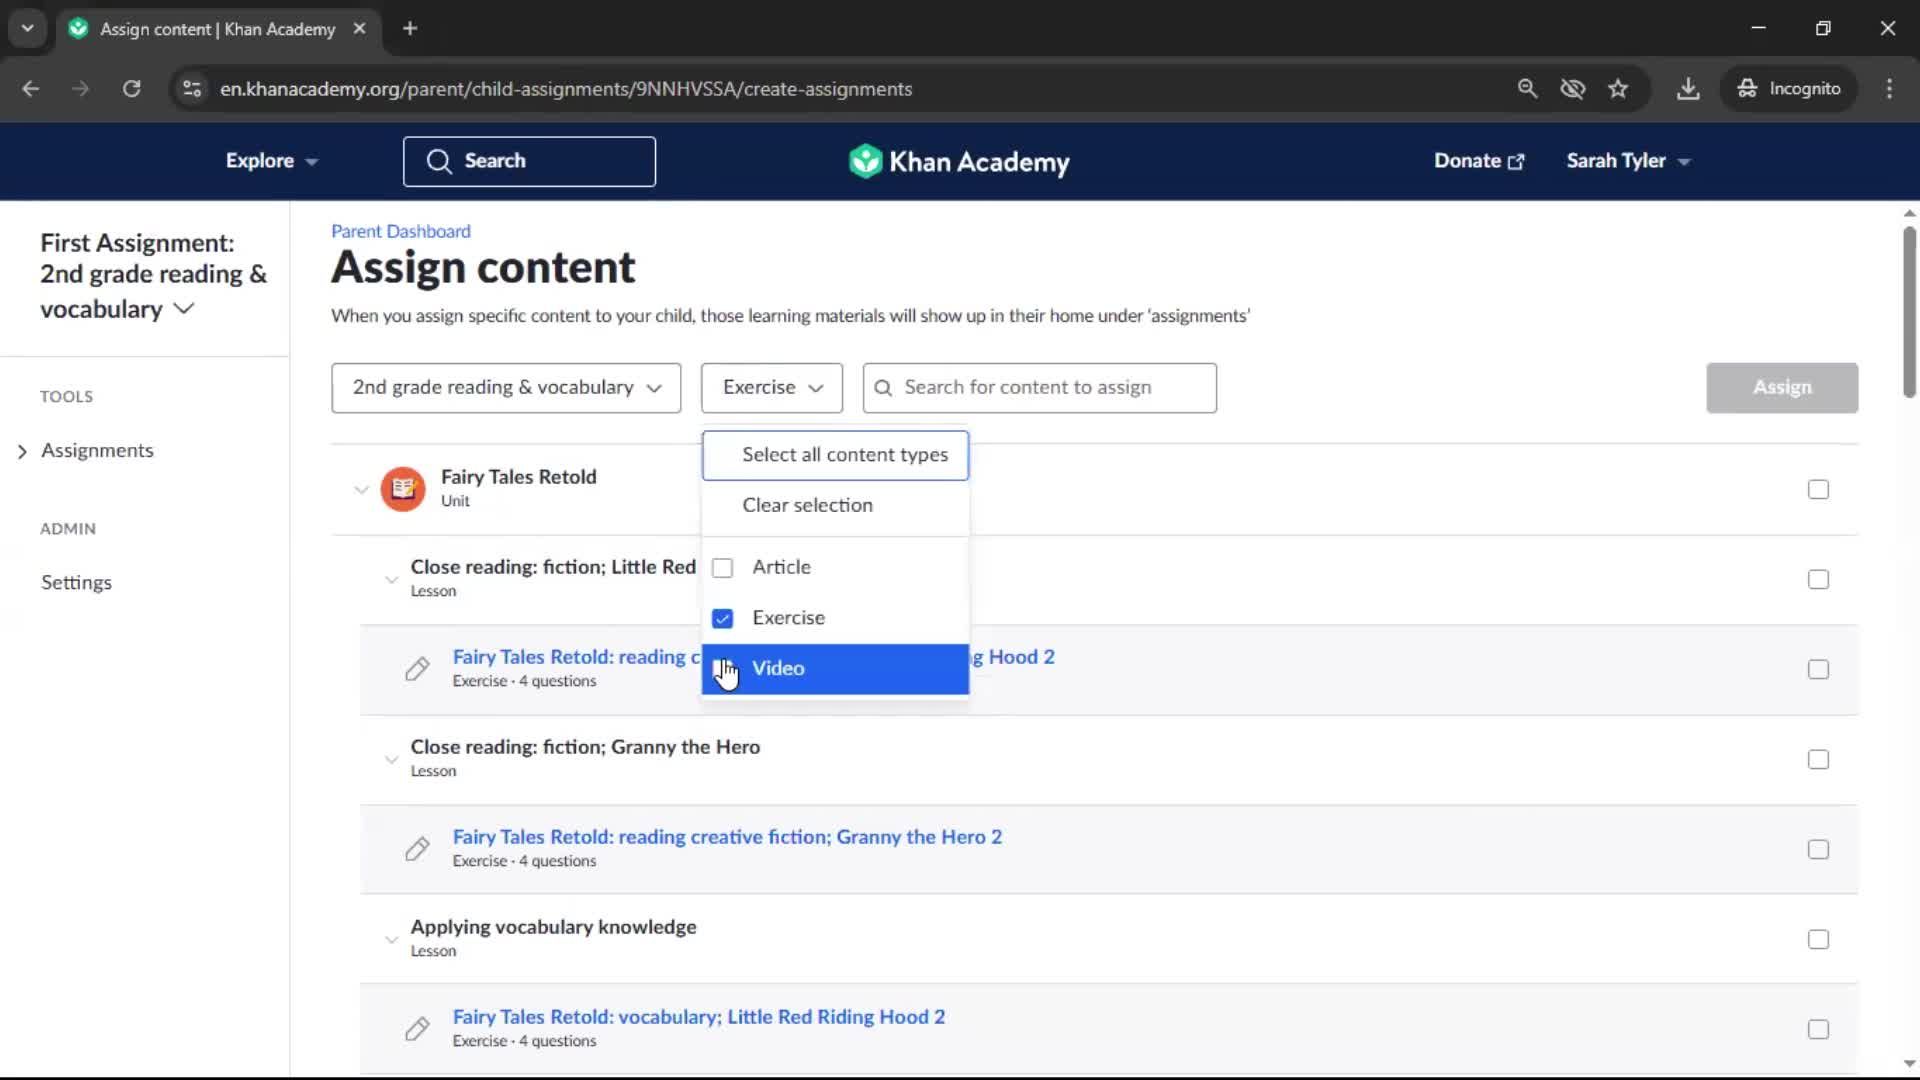The image size is (1920, 1080).
Task: Click the browser back arrow
Action: point(30,89)
